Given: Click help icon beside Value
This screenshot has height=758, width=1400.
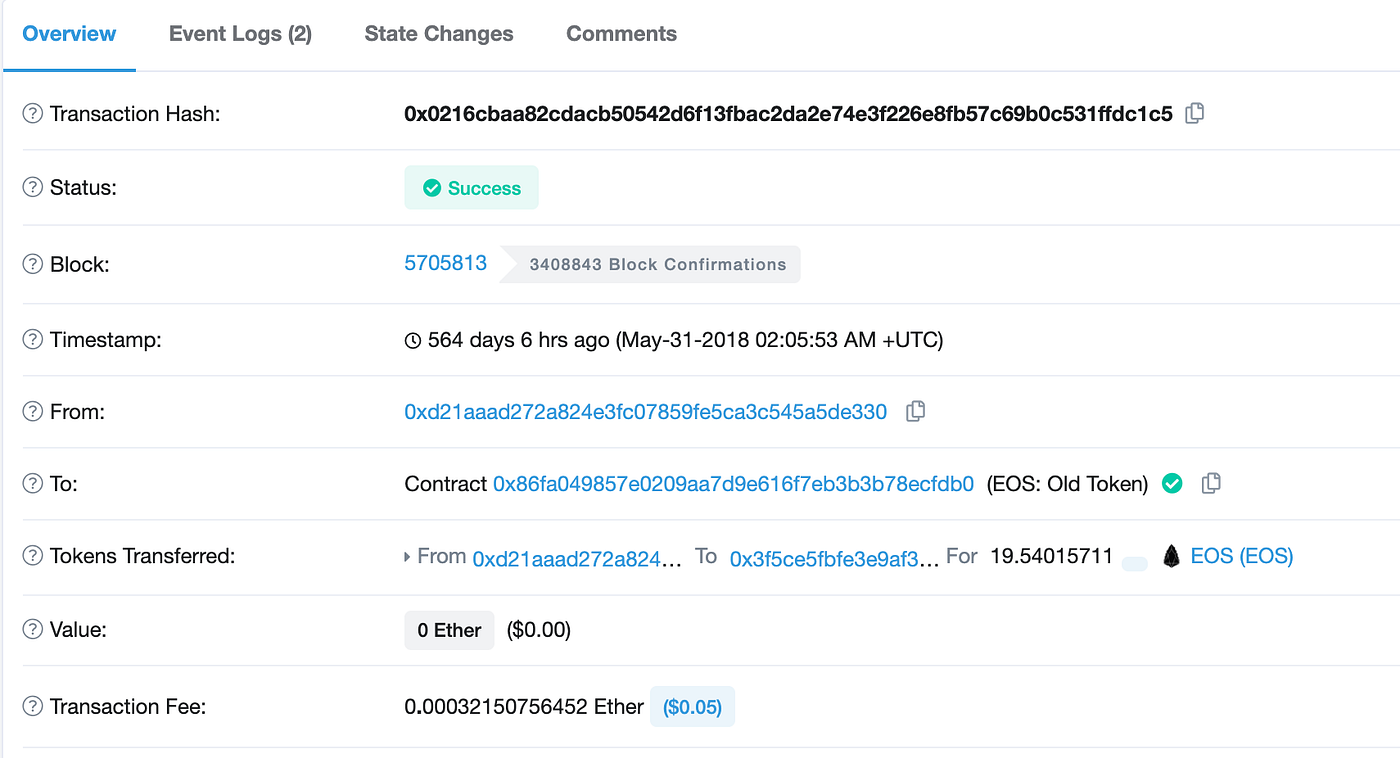Looking at the screenshot, I should (x=33, y=630).
